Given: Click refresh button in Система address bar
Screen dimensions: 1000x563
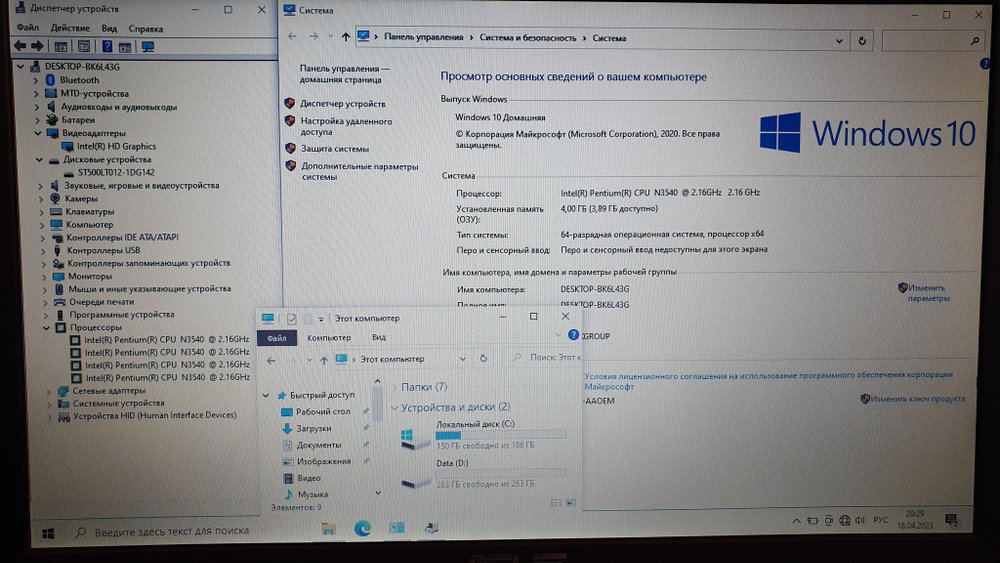Looking at the screenshot, I should 862,41.
